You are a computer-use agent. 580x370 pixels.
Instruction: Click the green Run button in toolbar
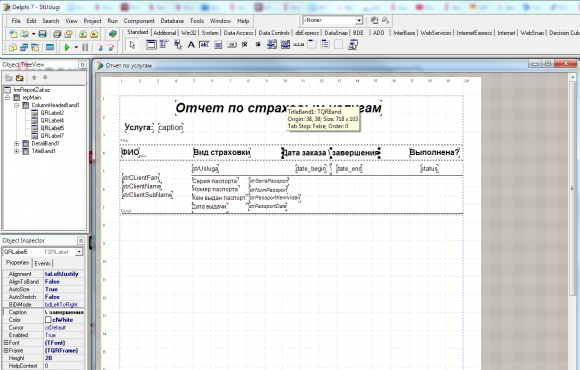[67, 47]
